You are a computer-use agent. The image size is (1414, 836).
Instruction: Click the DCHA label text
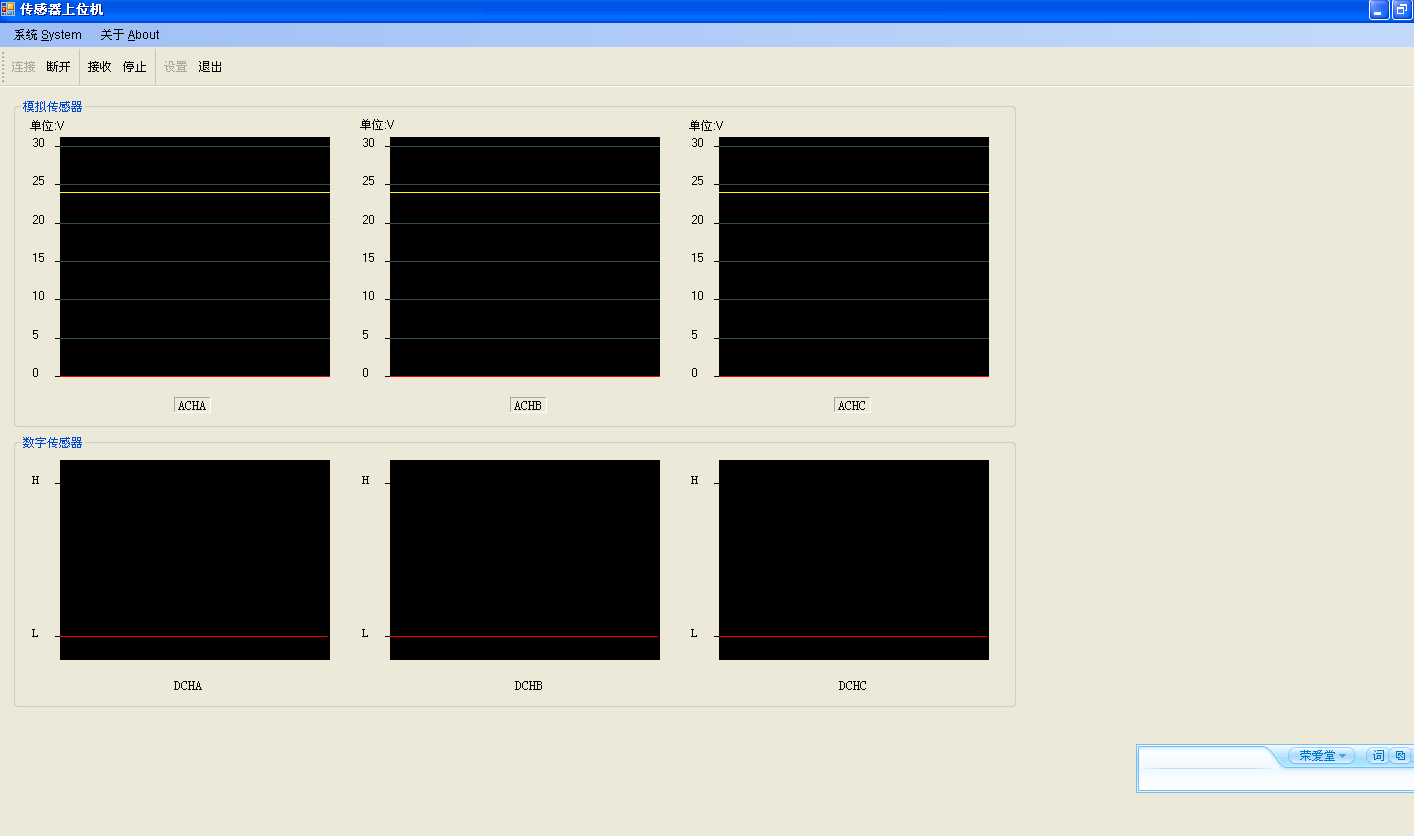tap(188, 686)
